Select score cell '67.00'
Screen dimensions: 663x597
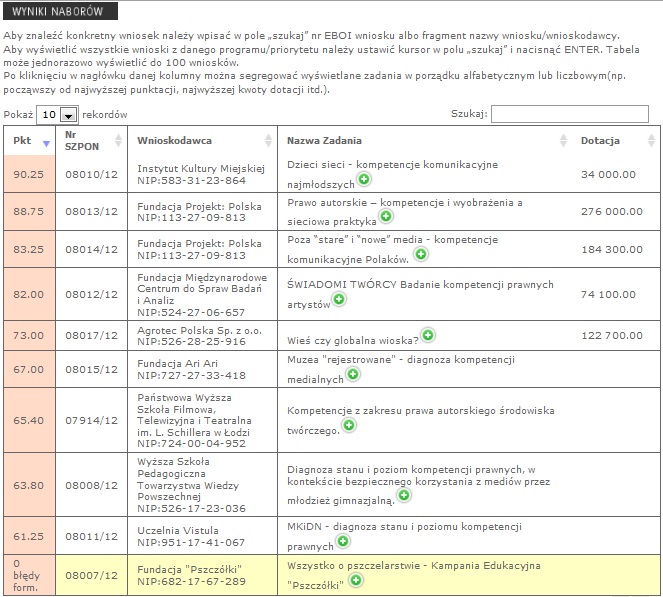(x=29, y=369)
